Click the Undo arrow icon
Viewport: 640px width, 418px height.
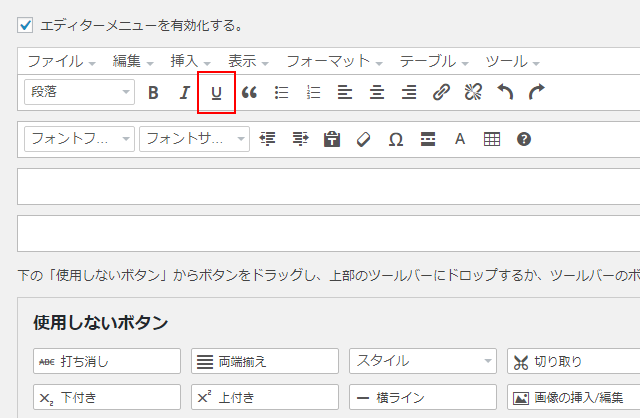point(505,92)
